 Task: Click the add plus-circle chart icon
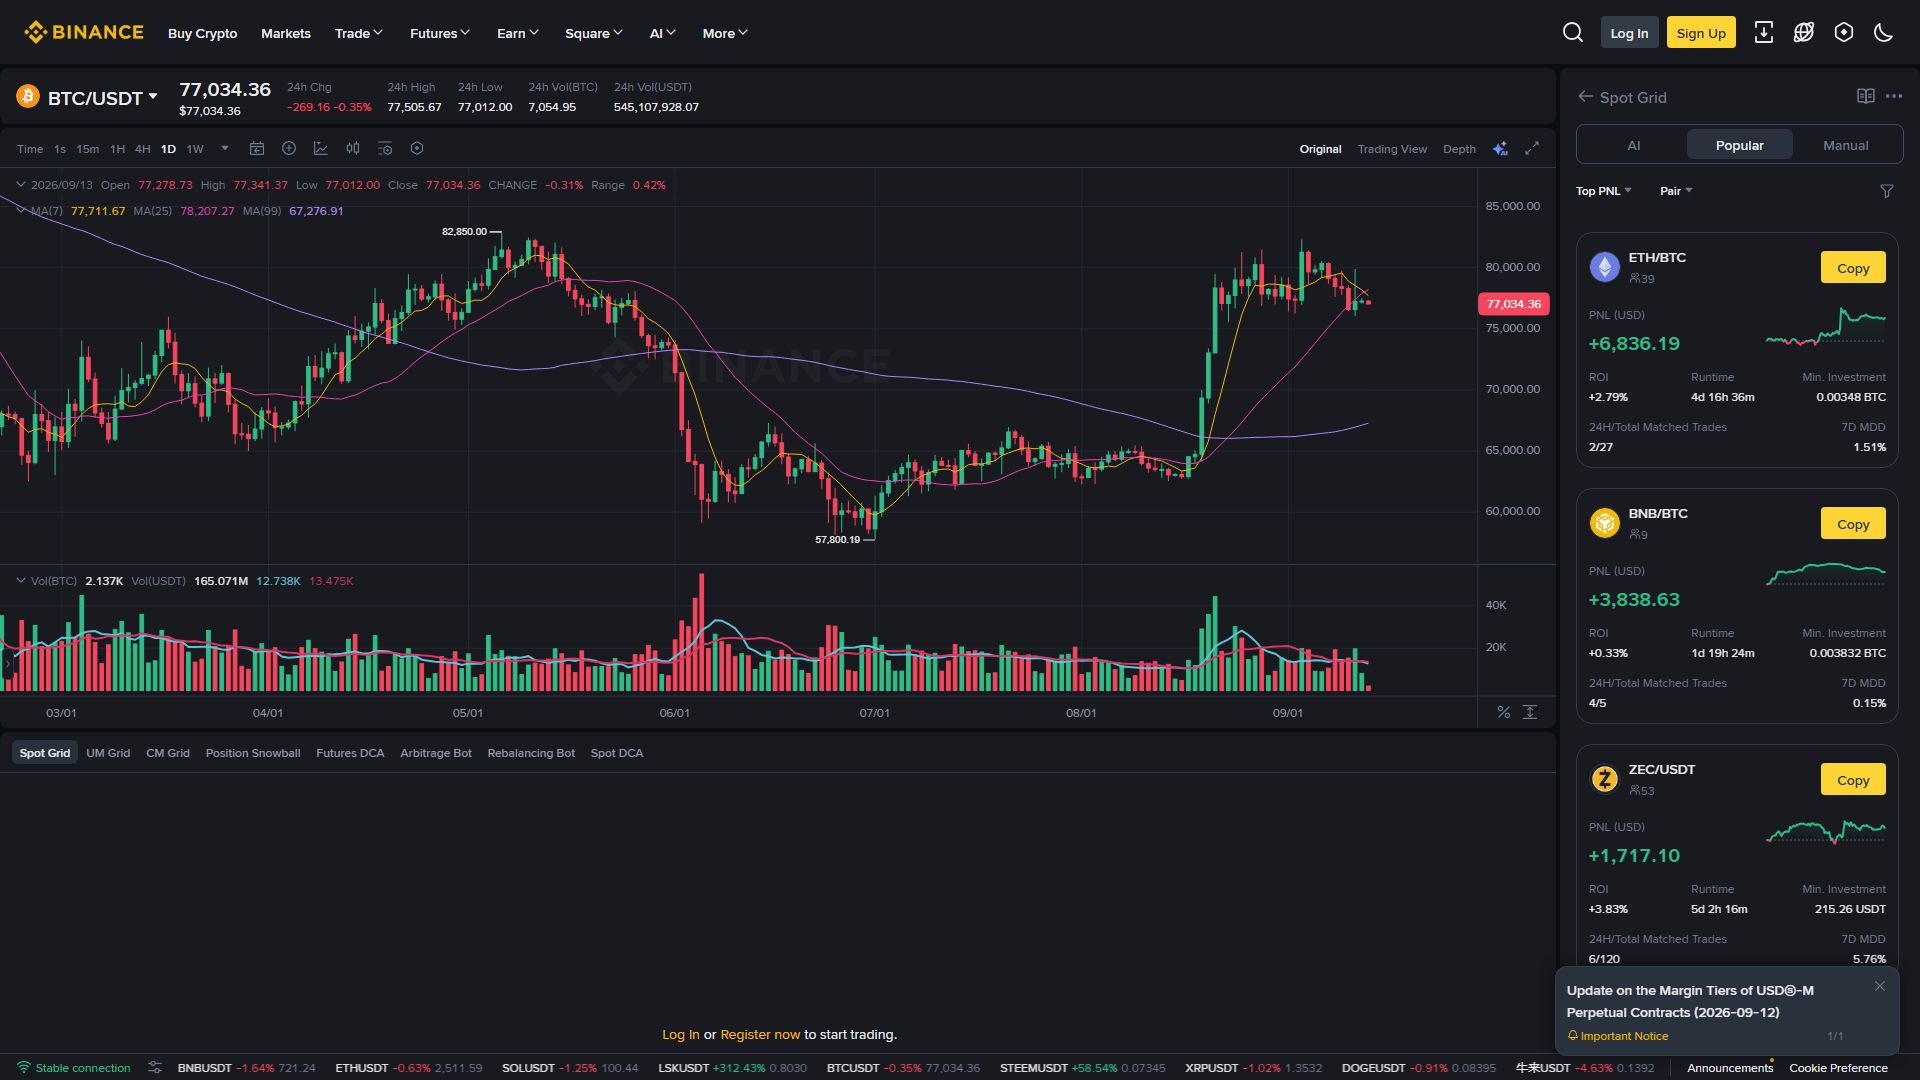(x=289, y=149)
